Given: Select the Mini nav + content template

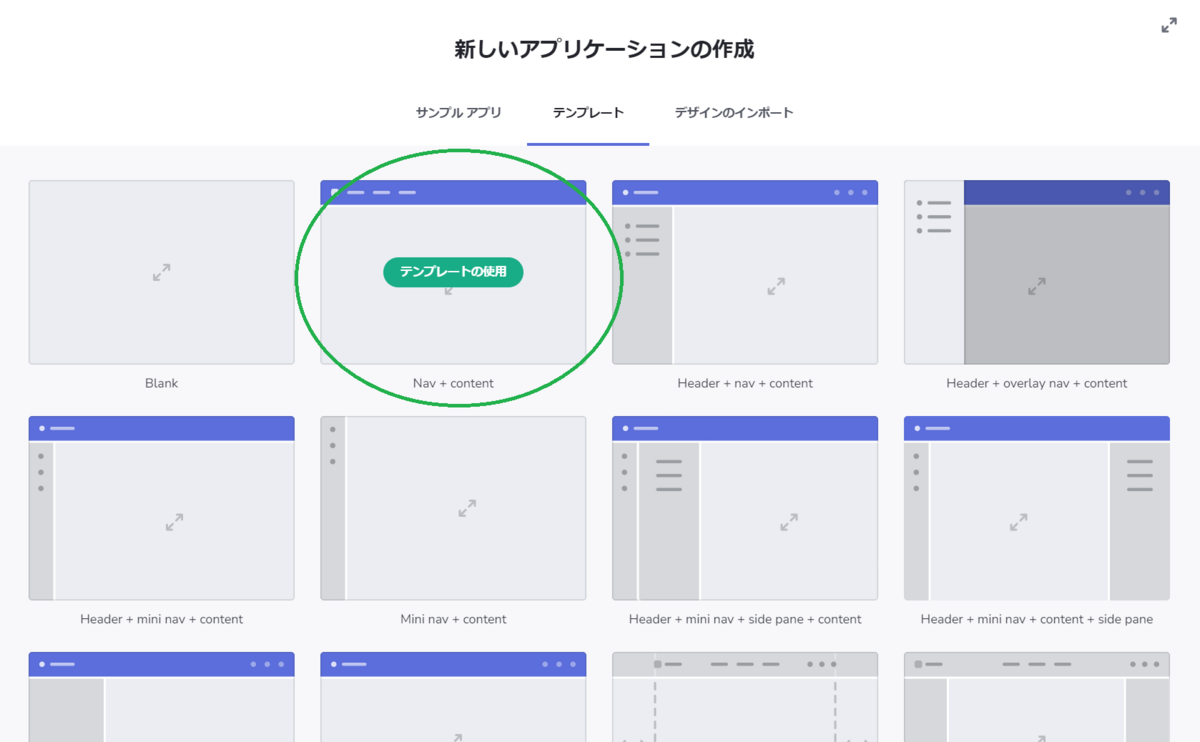Looking at the screenshot, I should tap(453, 507).
